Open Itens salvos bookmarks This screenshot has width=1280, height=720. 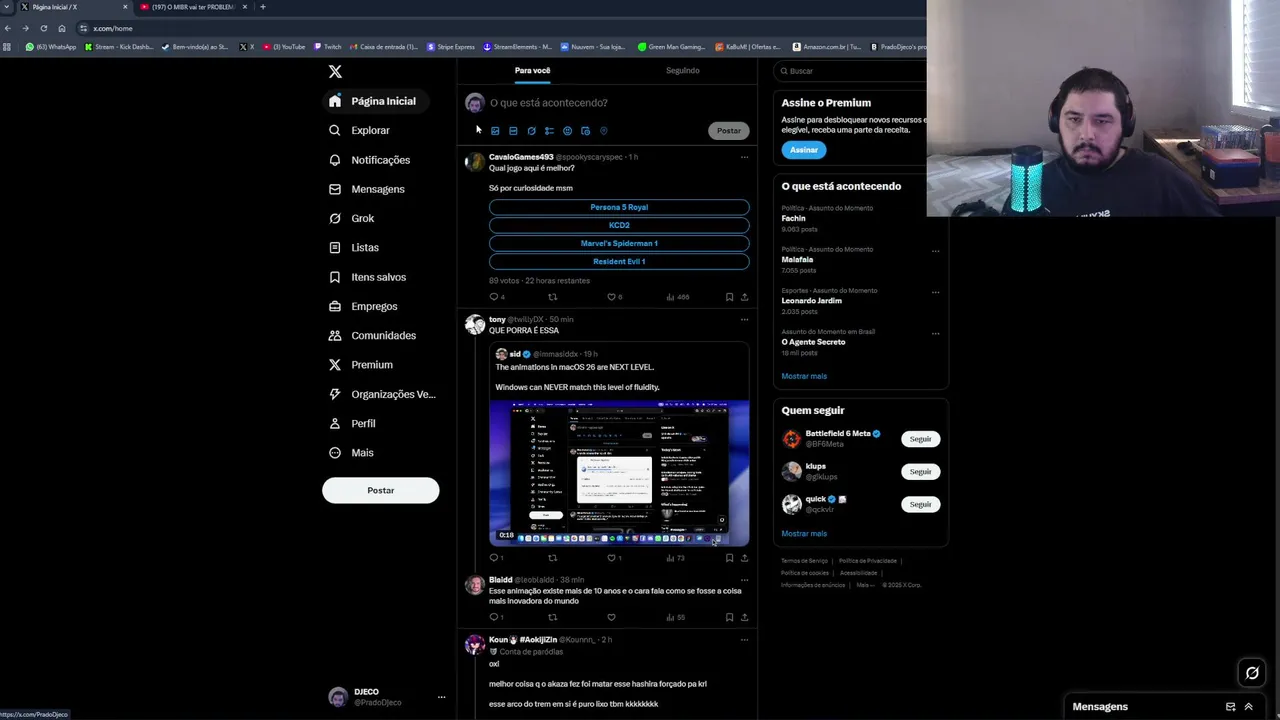tap(367, 277)
